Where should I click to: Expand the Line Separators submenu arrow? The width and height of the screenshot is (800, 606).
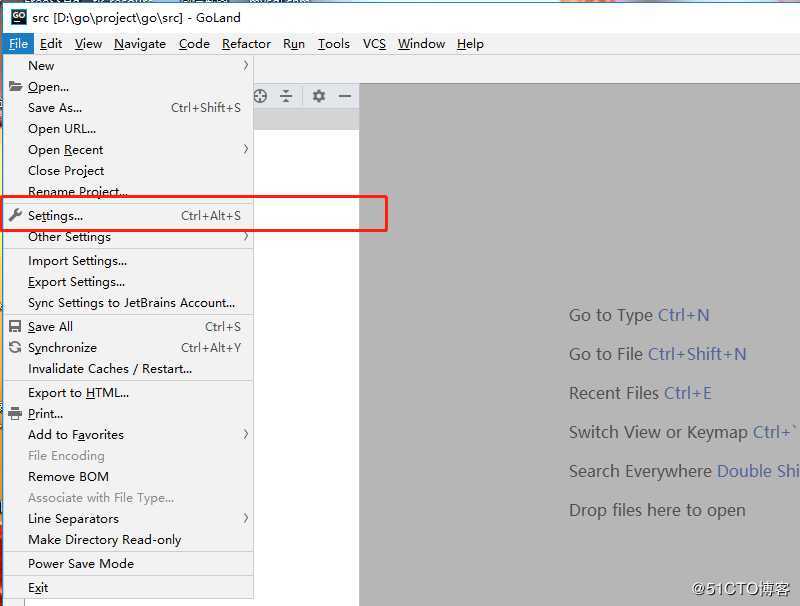click(246, 518)
